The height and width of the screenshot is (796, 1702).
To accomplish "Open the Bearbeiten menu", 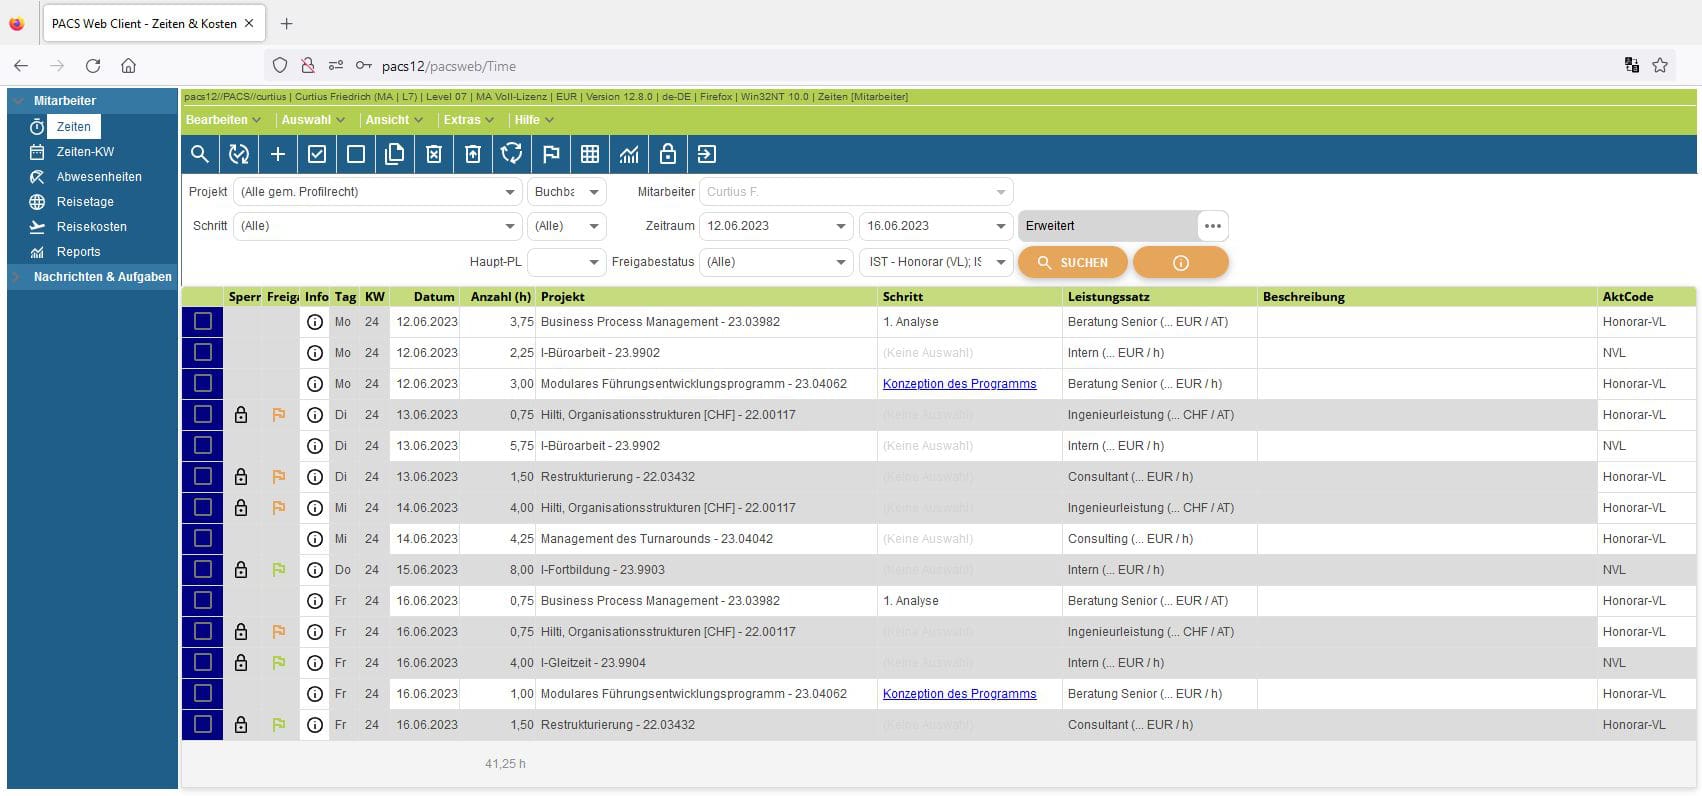I will click(223, 120).
